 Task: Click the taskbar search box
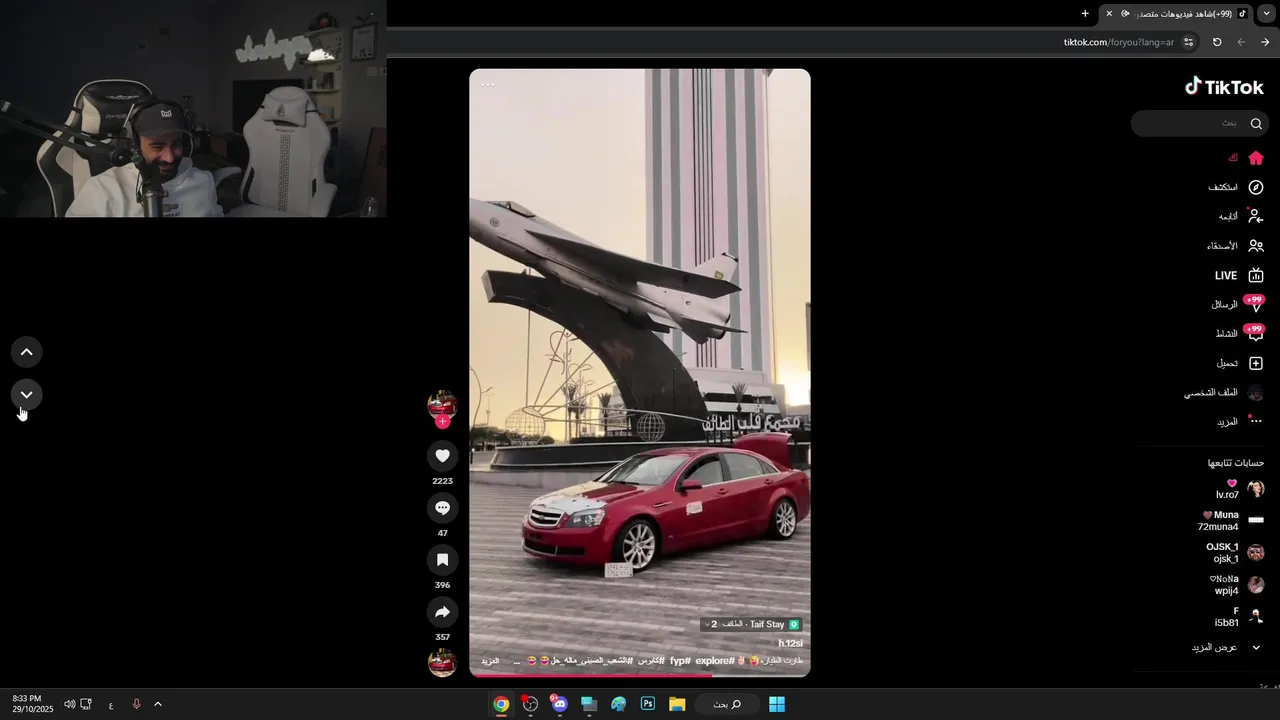coord(727,704)
